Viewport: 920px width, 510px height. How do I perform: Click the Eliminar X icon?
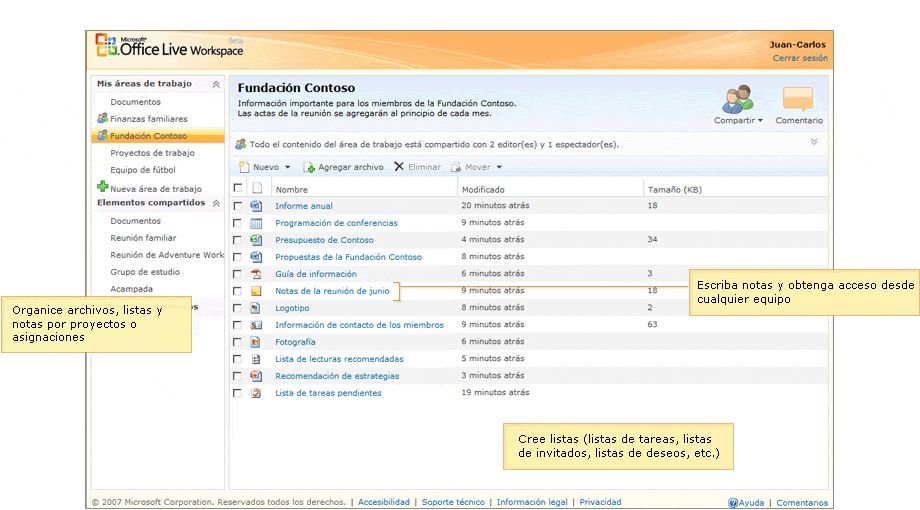(x=399, y=167)
